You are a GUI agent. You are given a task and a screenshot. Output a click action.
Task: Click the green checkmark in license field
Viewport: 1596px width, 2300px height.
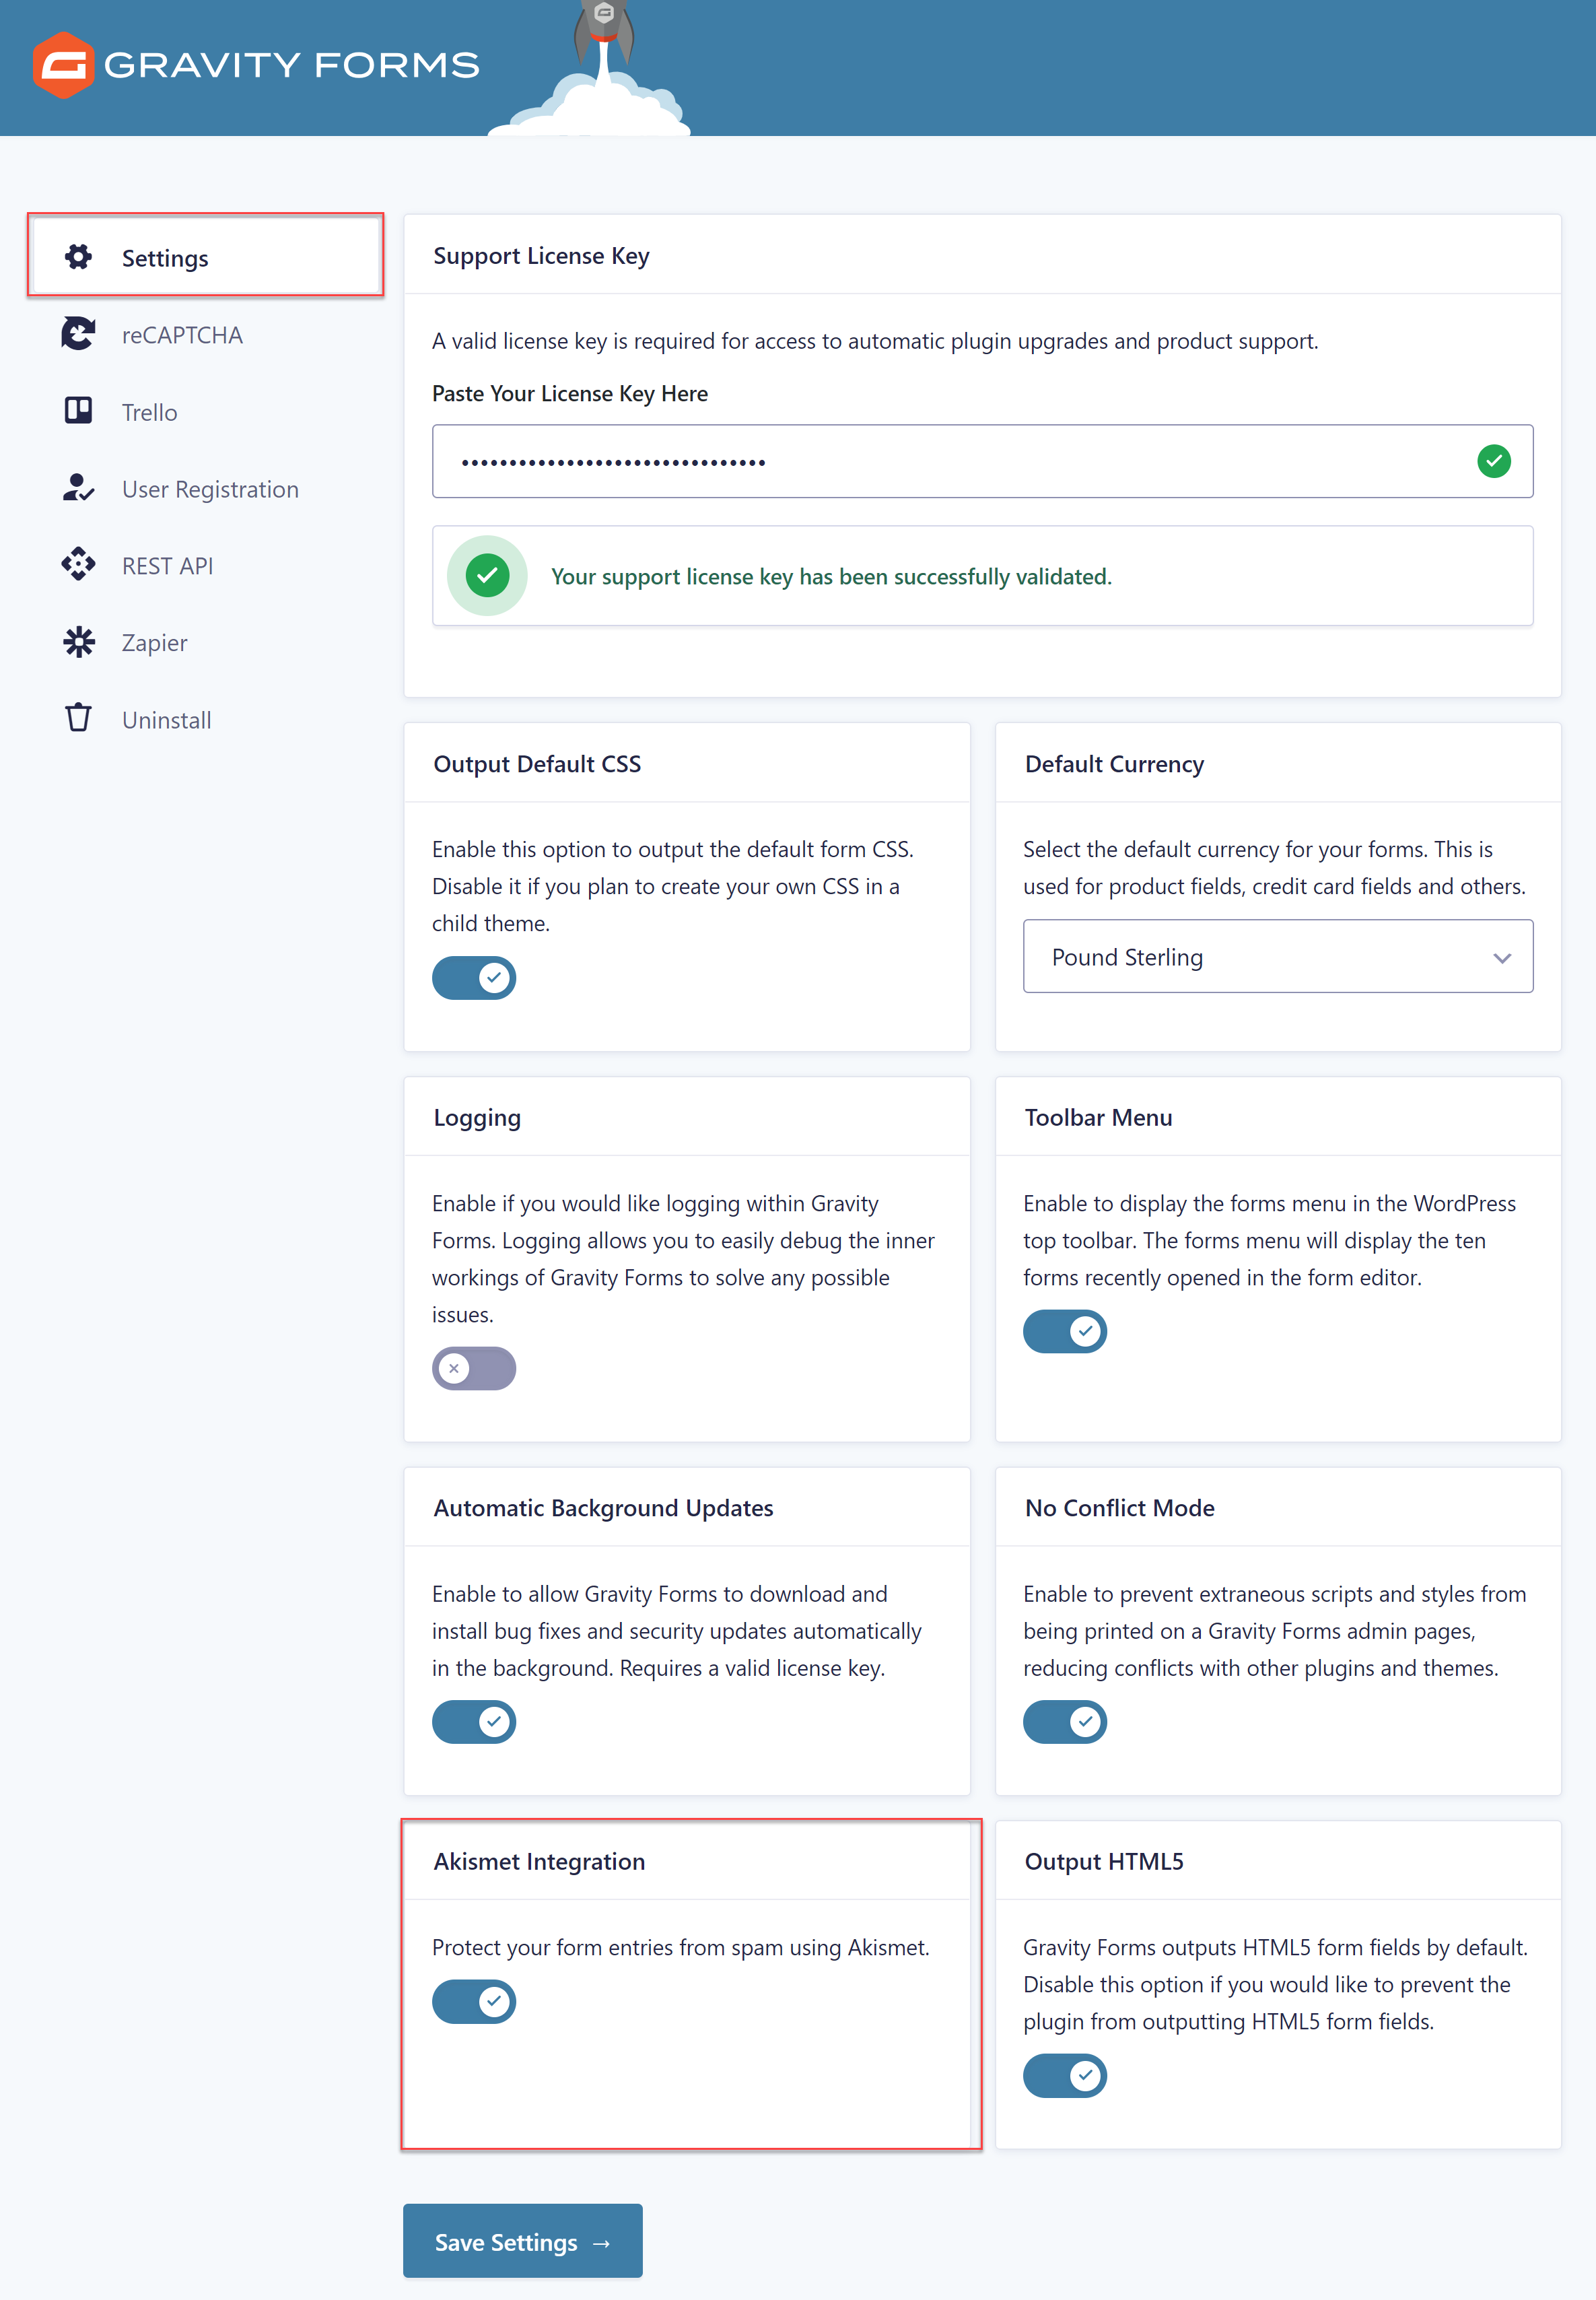click(1493, 461)
